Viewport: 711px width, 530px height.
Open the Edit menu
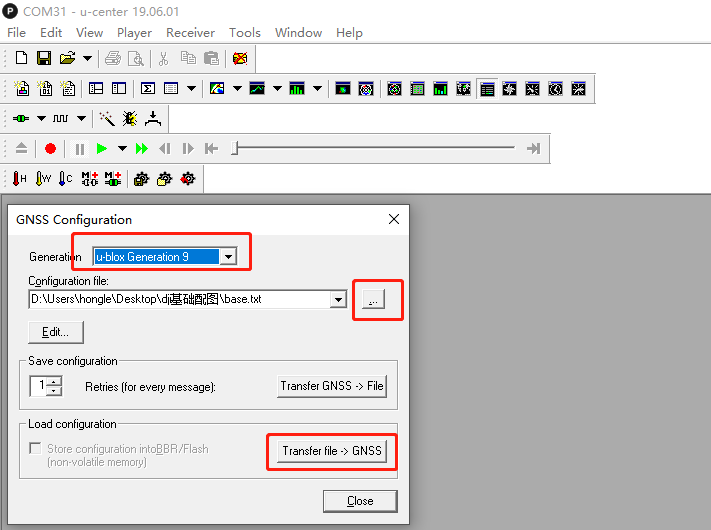51,33
